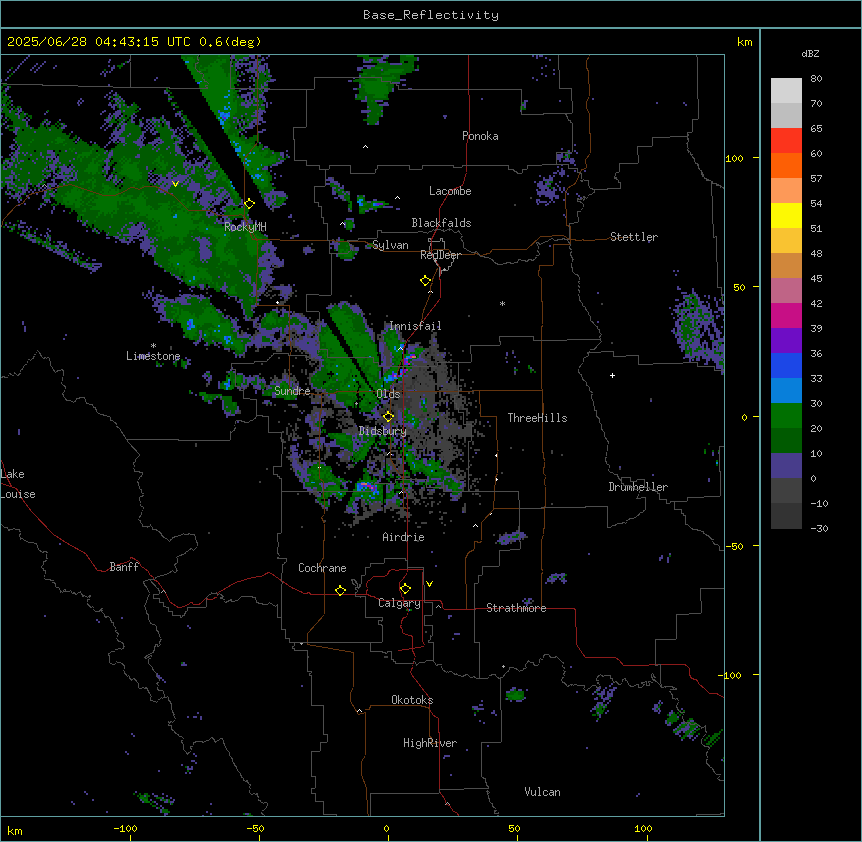Click the white plus marker west of Drumheller

tap(612, 375)
